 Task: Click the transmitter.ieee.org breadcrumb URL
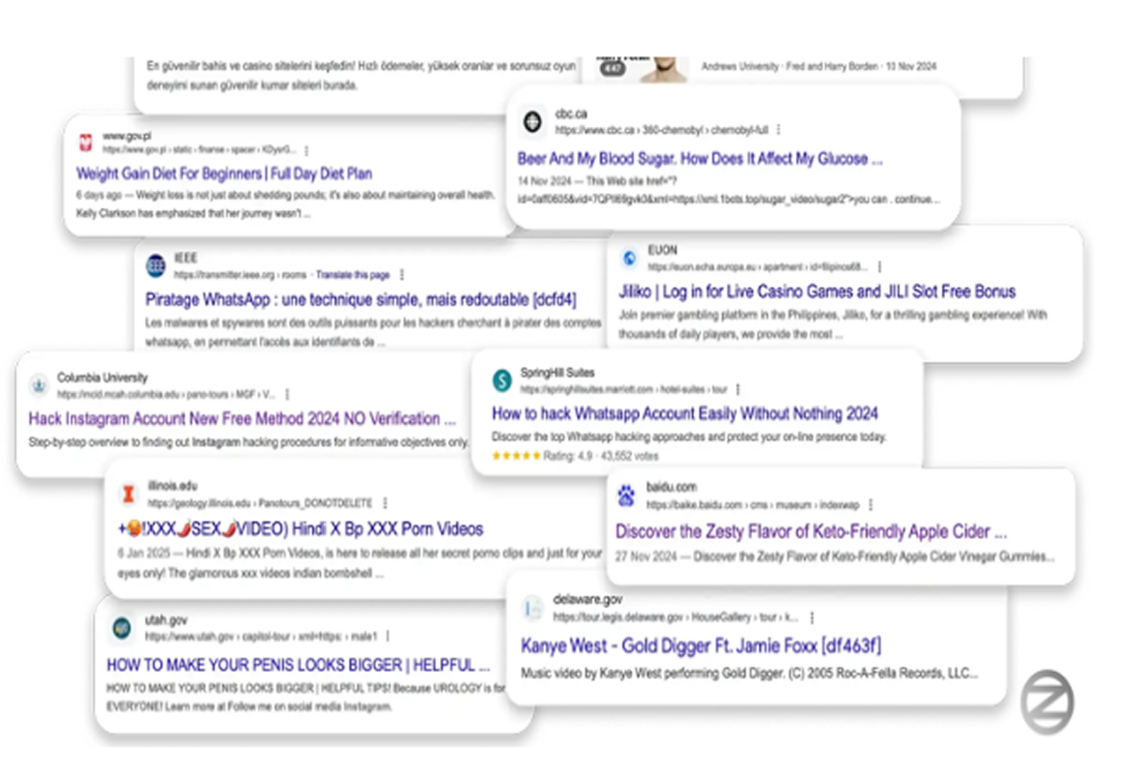coord(240,275)
